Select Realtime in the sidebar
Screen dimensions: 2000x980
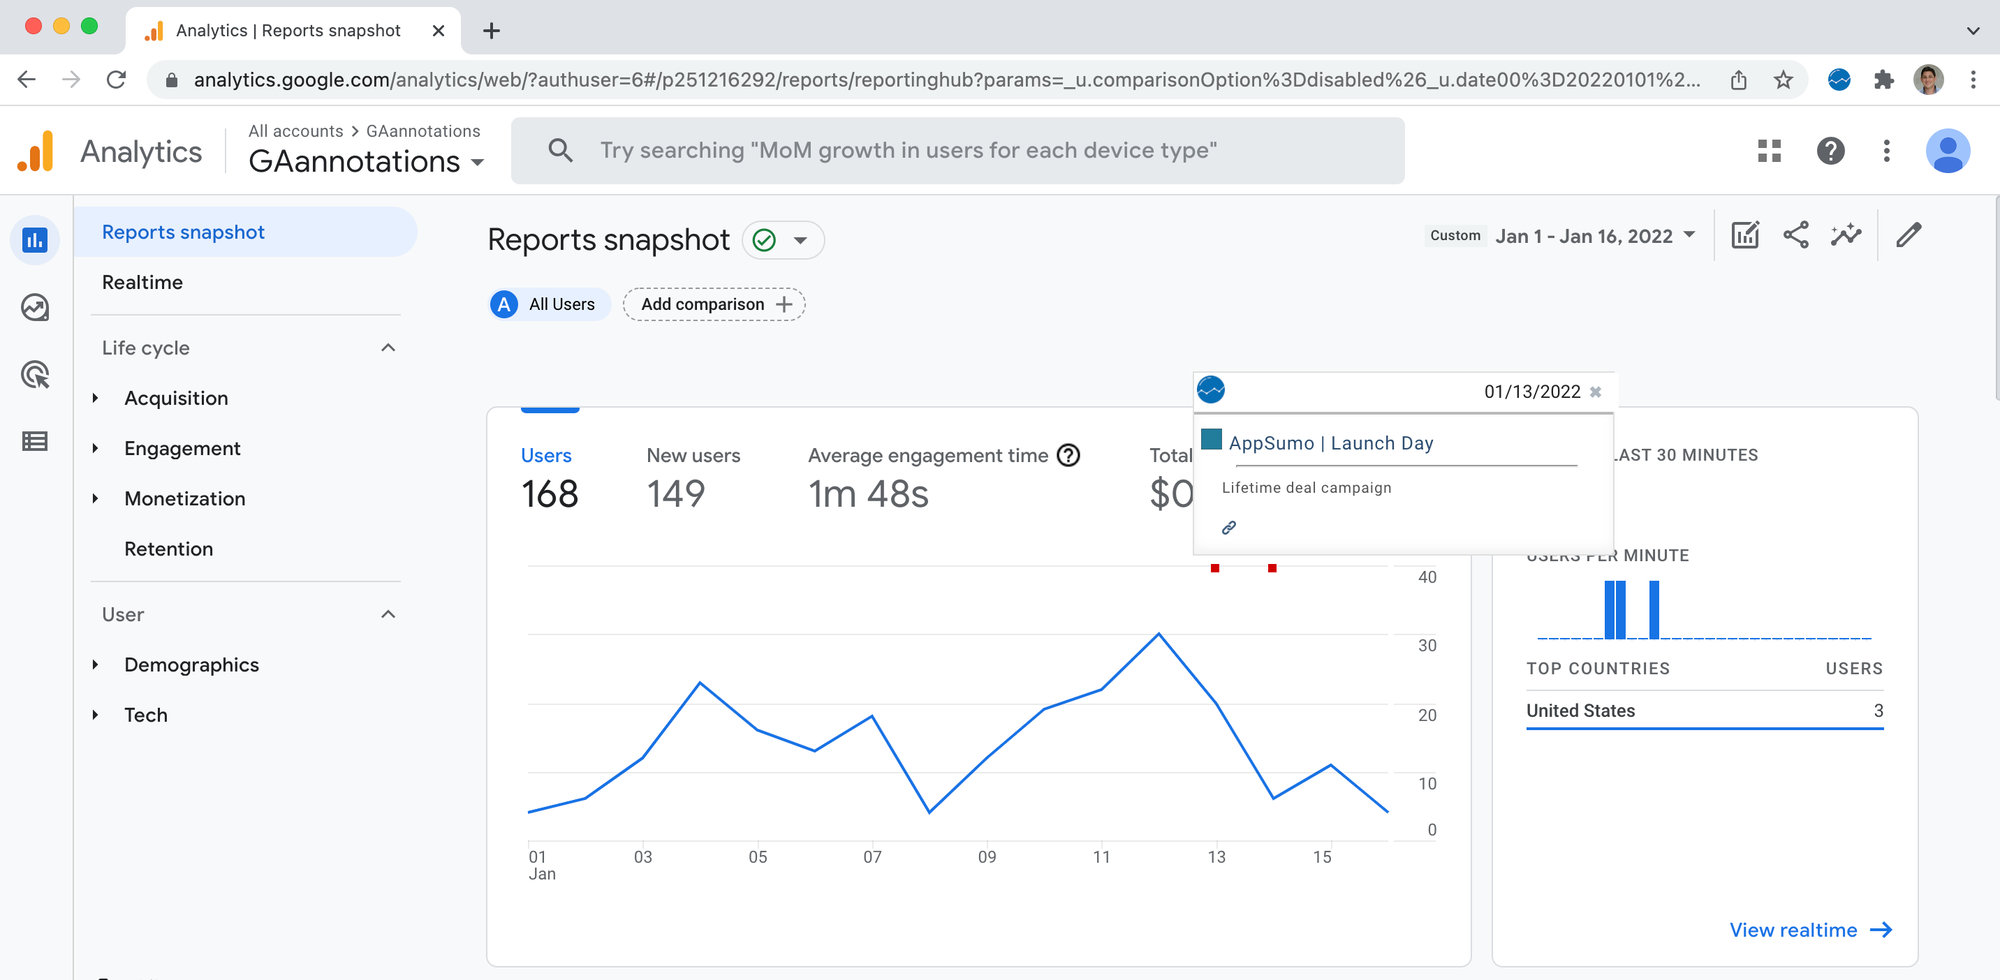tap(143, 282)
